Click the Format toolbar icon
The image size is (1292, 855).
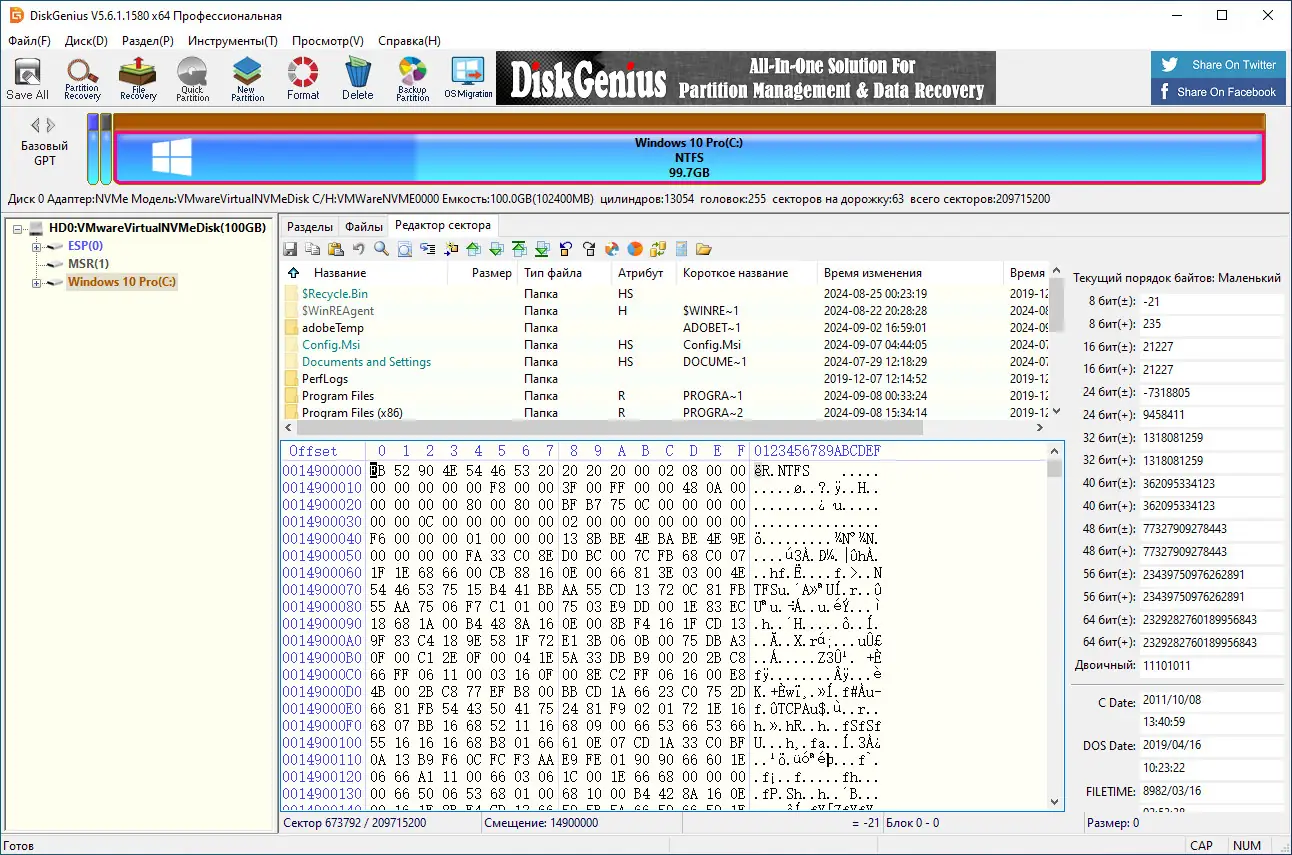tap(303, 79)
